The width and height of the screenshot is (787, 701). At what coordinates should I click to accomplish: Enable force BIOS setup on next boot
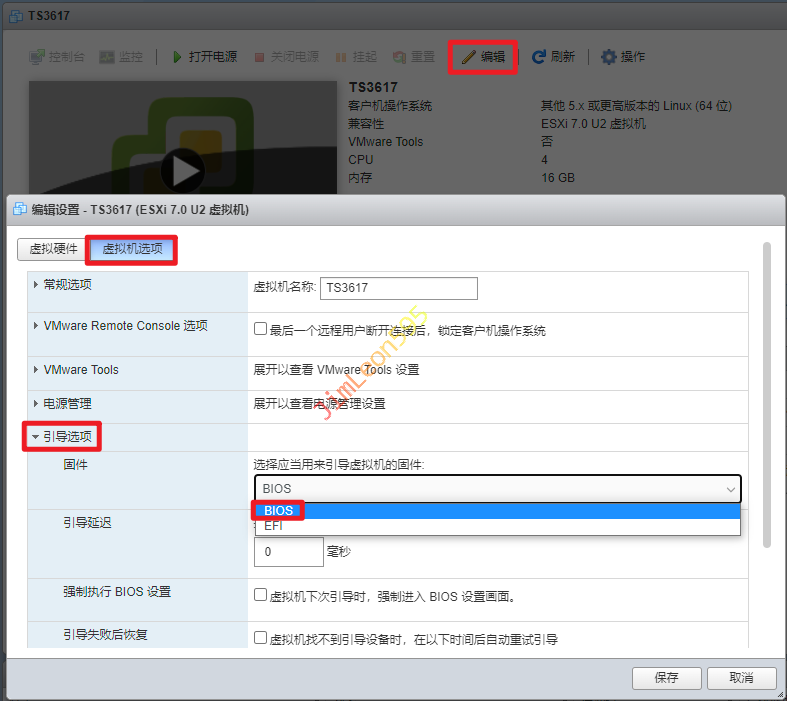click(x=261, y=596)
